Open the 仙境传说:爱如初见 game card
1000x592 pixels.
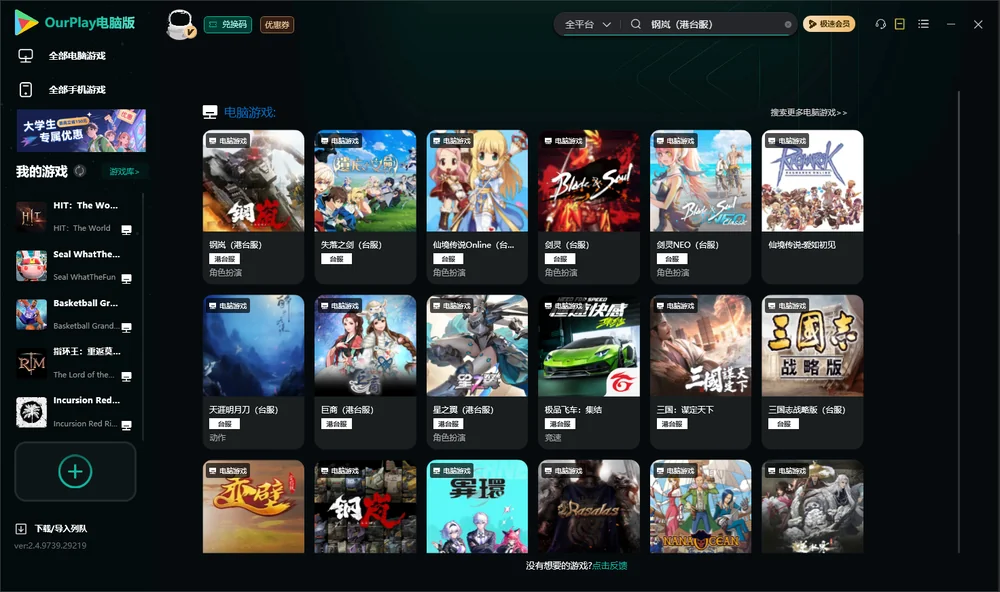812,206
